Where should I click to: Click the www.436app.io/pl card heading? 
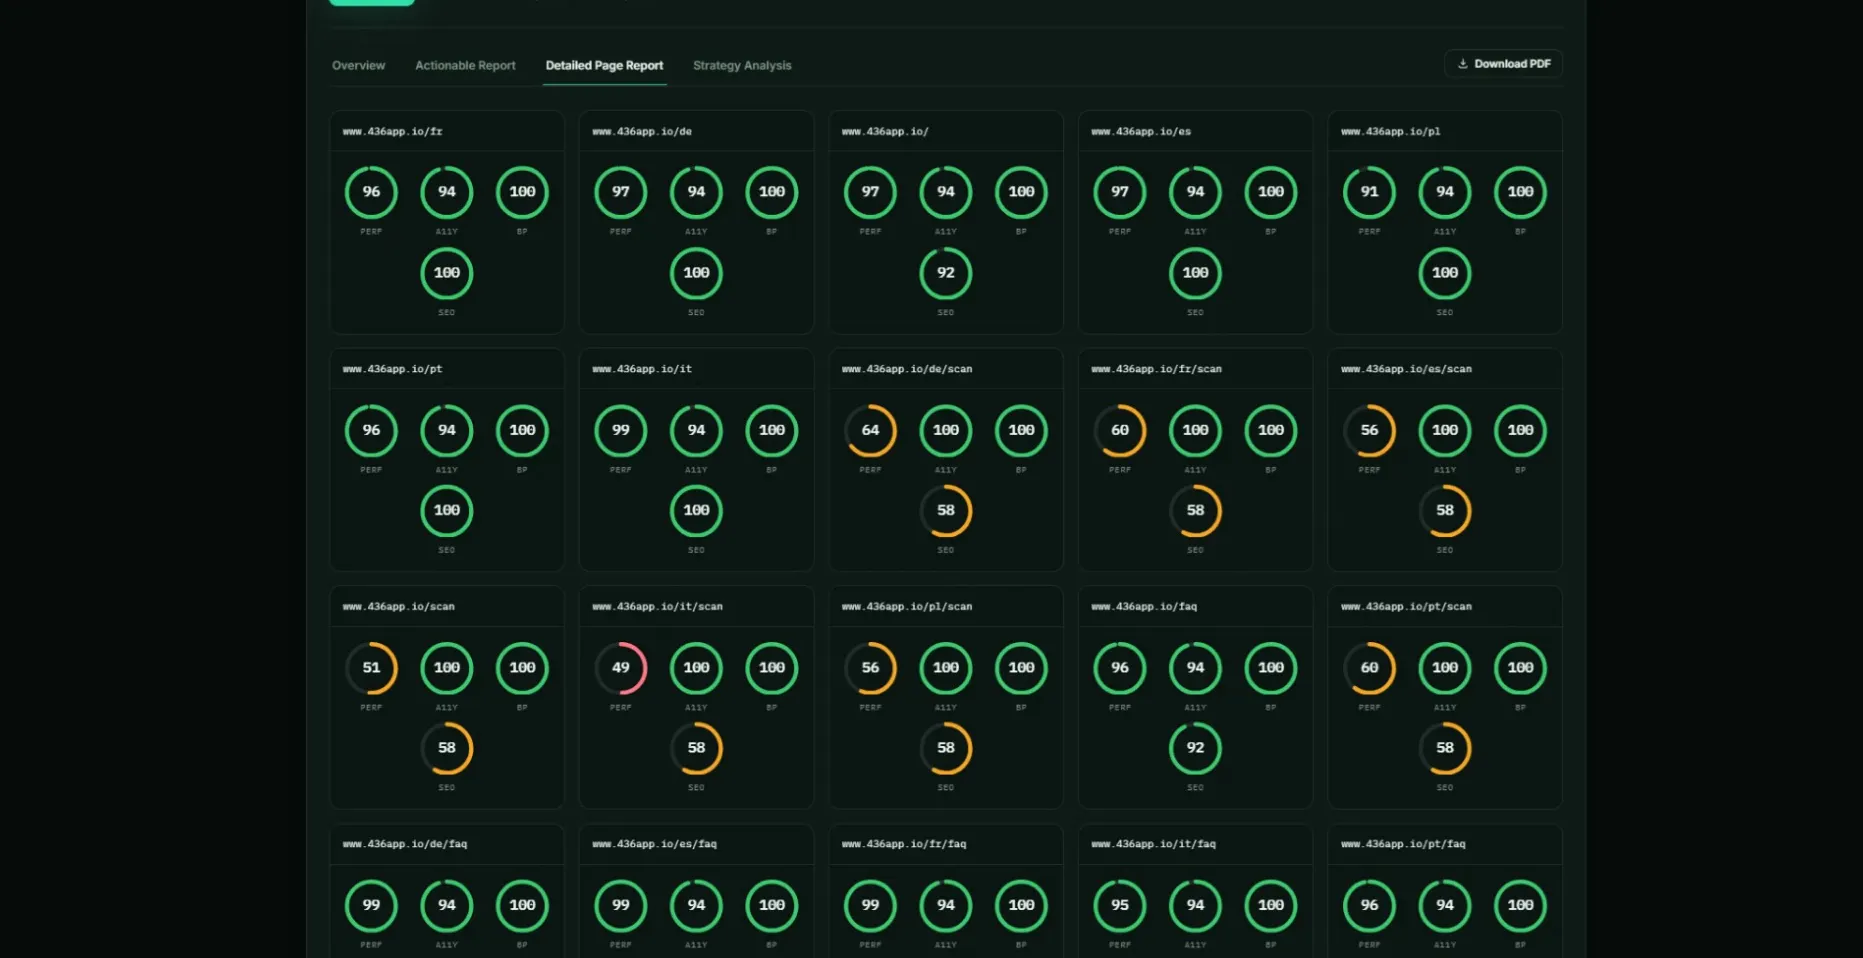(1390, 131)
